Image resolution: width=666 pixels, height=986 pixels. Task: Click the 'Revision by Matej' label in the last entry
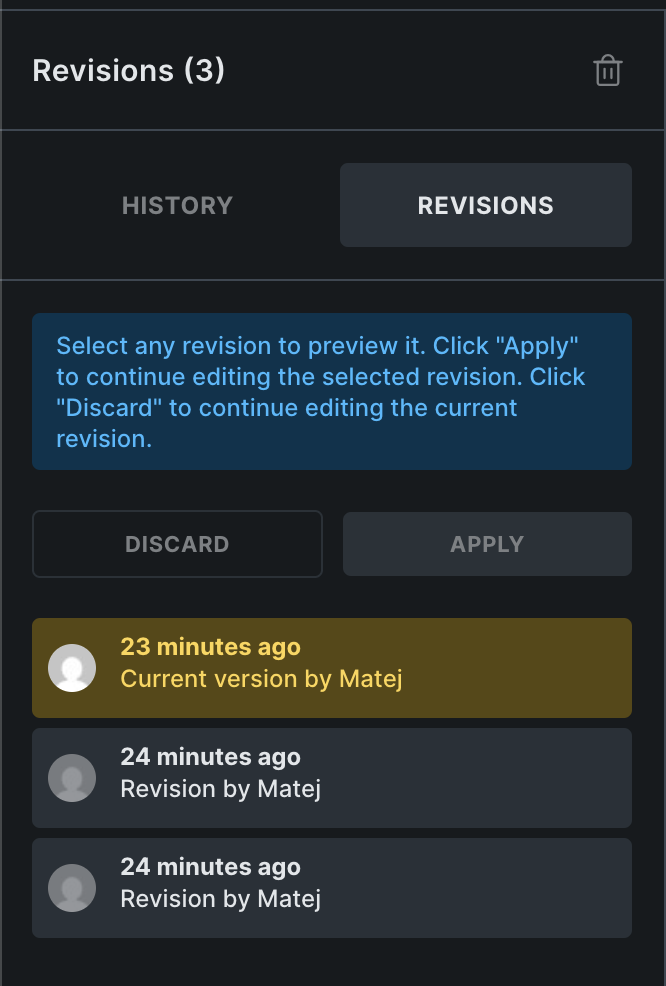220,899
